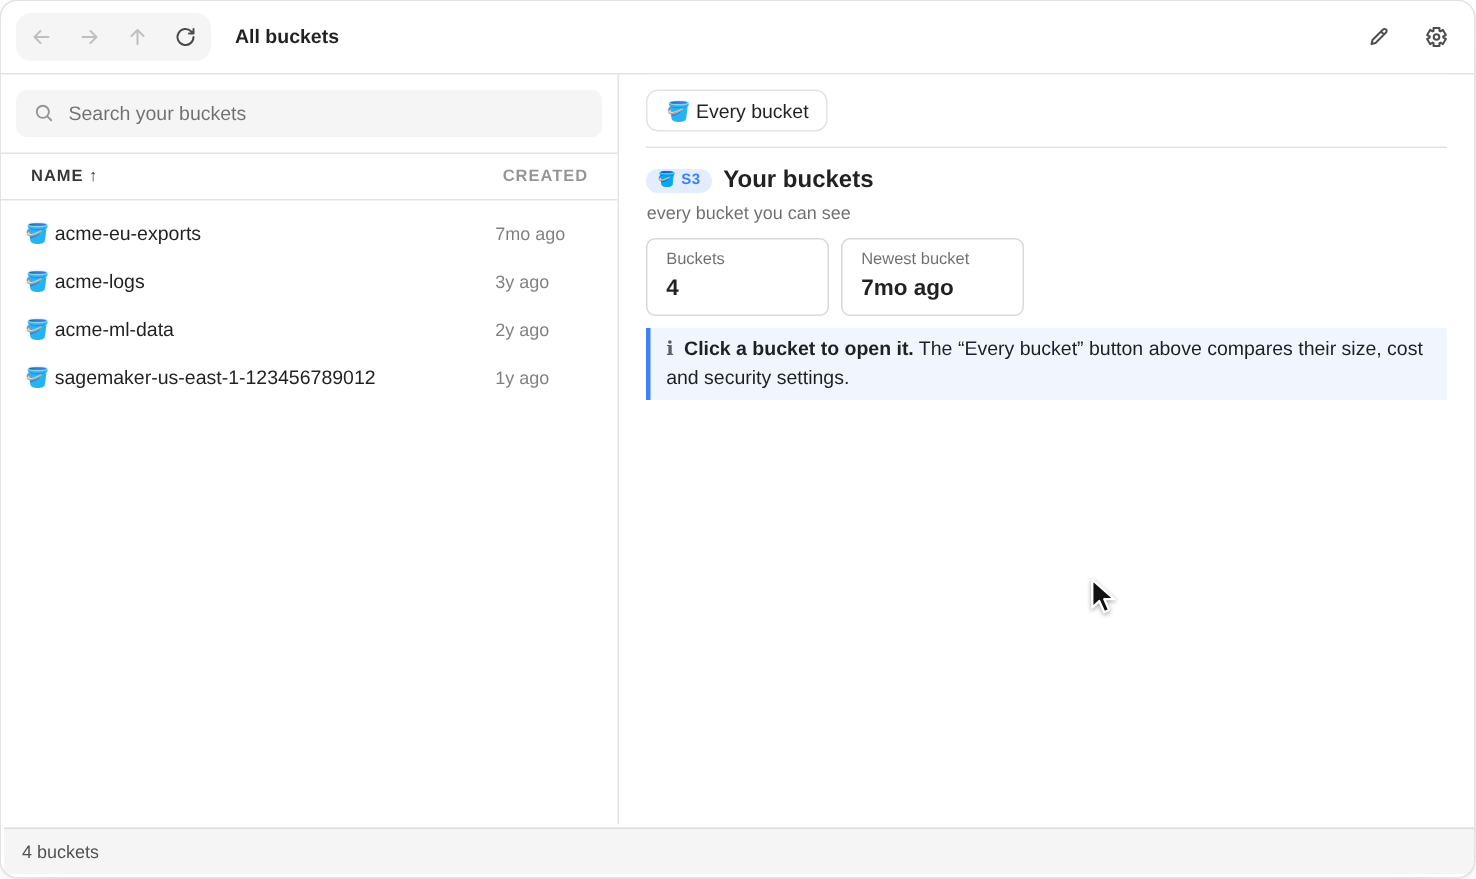This screenshot has height=879, width=1476.
Task: Click the '3y ago' created cell
Action: click(522, 282)
